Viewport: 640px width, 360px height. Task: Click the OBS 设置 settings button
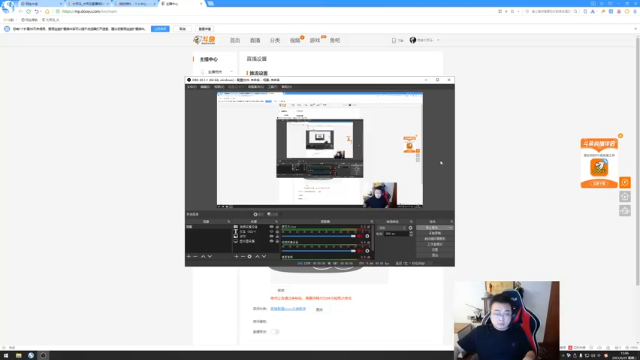pyautogui.click(x=435, y=249)
